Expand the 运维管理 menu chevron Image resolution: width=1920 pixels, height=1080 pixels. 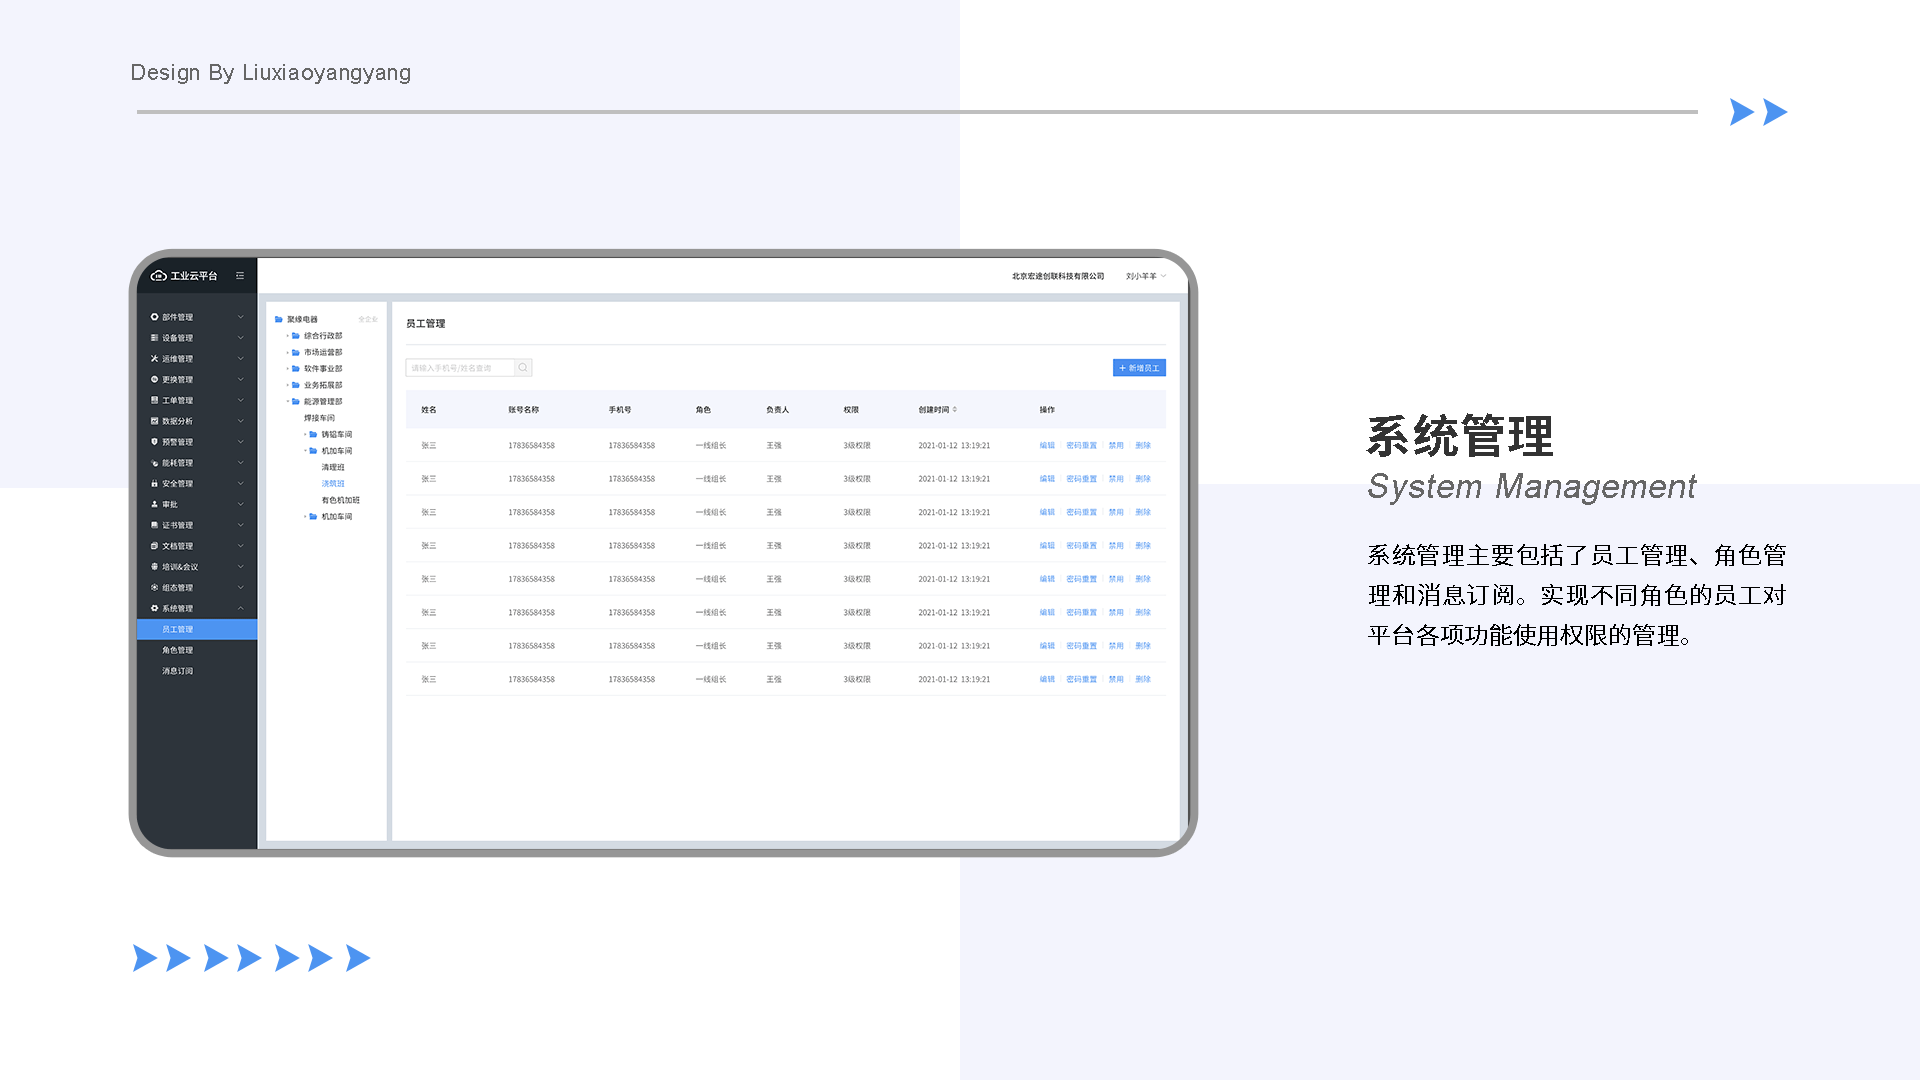pyautogui.click(x=241, y=359)
